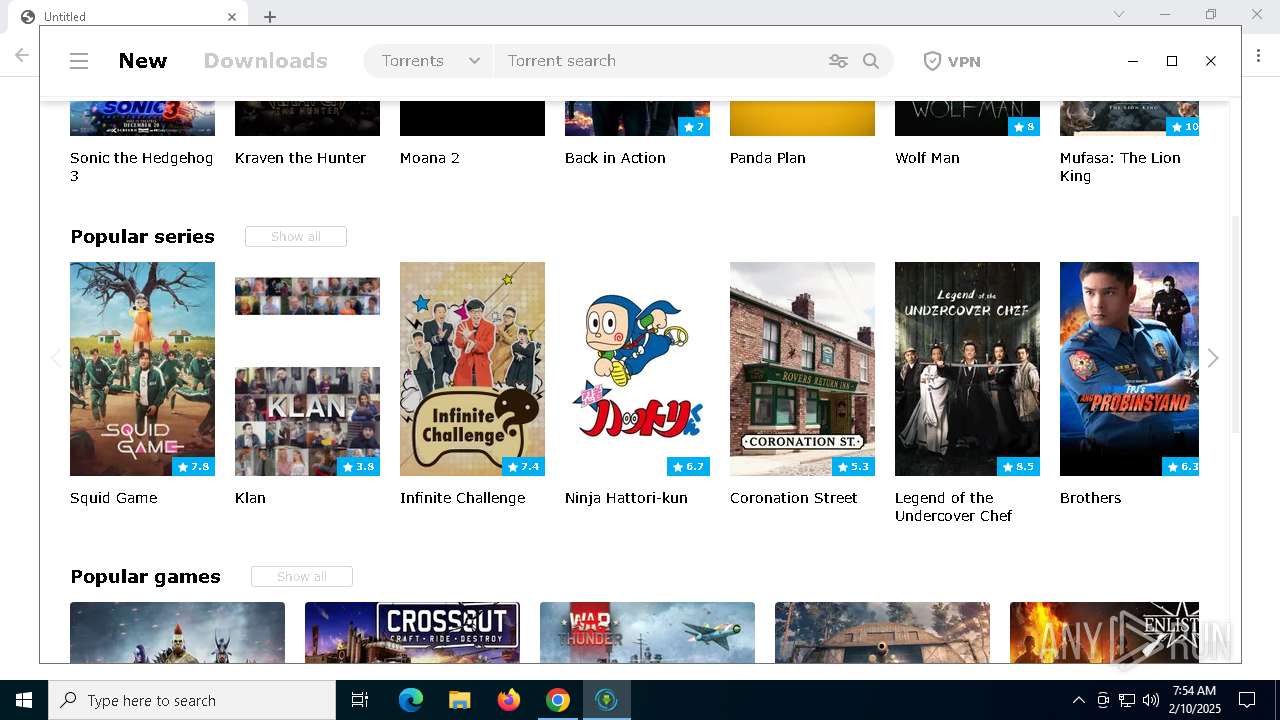Viewport: 1280px width, 720px height.
Task: Slide popular series carousel right
Action: (x=1213, y=358)
